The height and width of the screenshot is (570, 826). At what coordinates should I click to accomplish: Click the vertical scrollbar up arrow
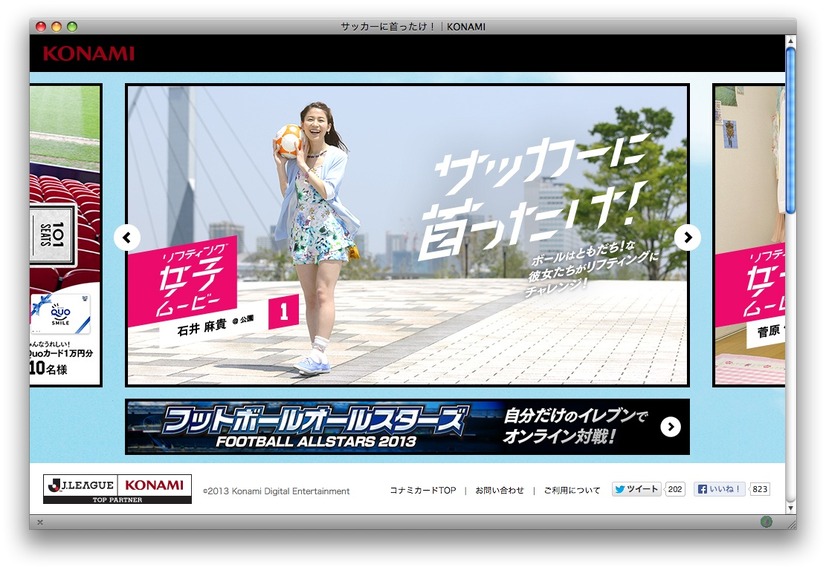click(x=790, y=40)
